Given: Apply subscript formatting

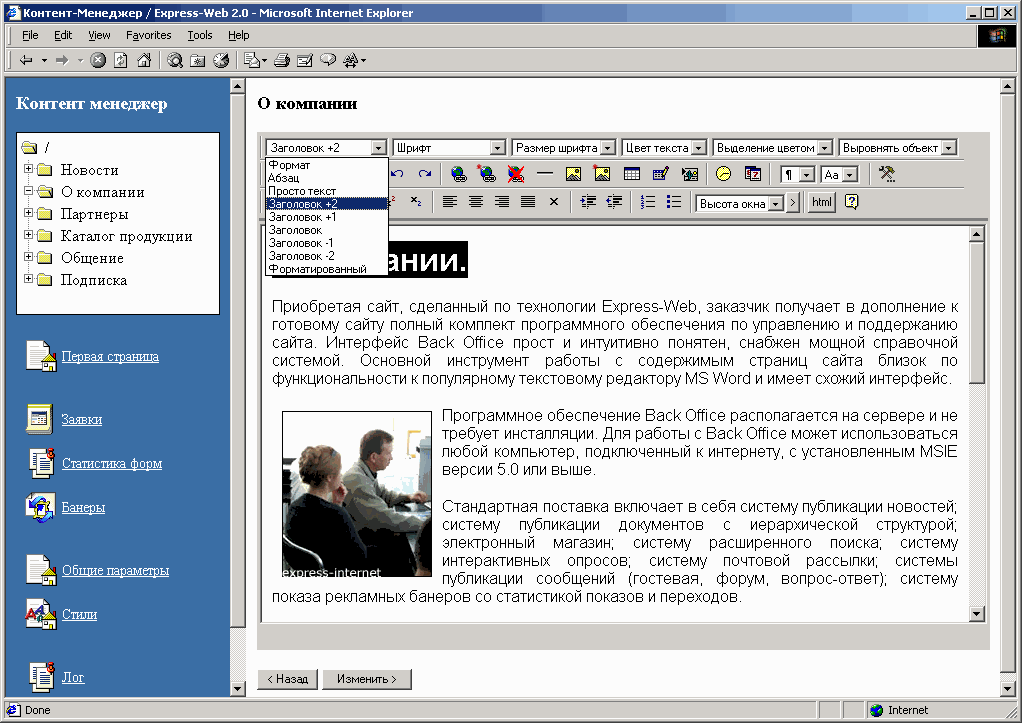Looking at the screenshot, I should (416, 201).
